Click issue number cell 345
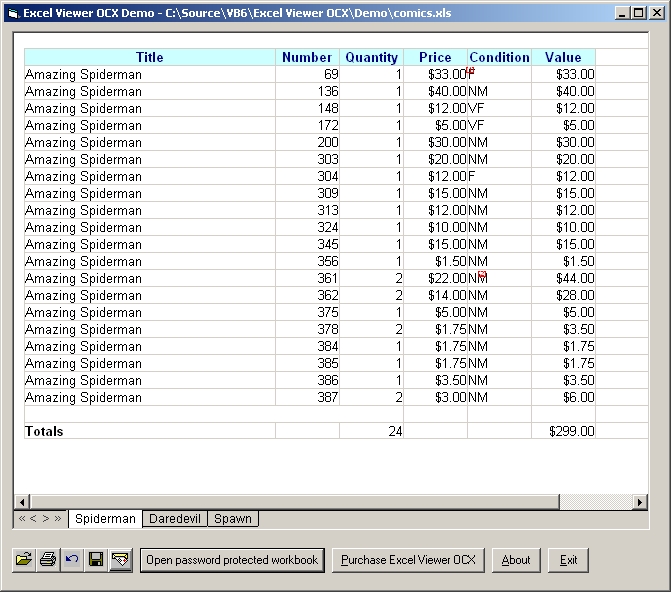The width and height of the screenshot is (671, 592). click(307, 244)
